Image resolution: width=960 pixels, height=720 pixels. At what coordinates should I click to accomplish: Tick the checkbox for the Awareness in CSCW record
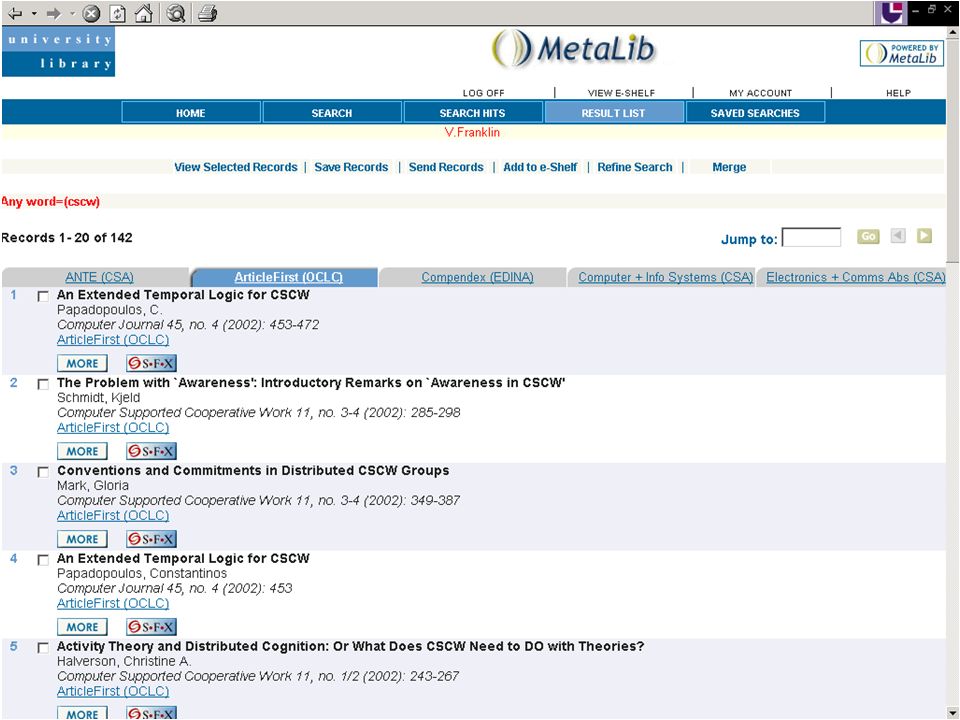pyautogui.click(x=43, y=384)
